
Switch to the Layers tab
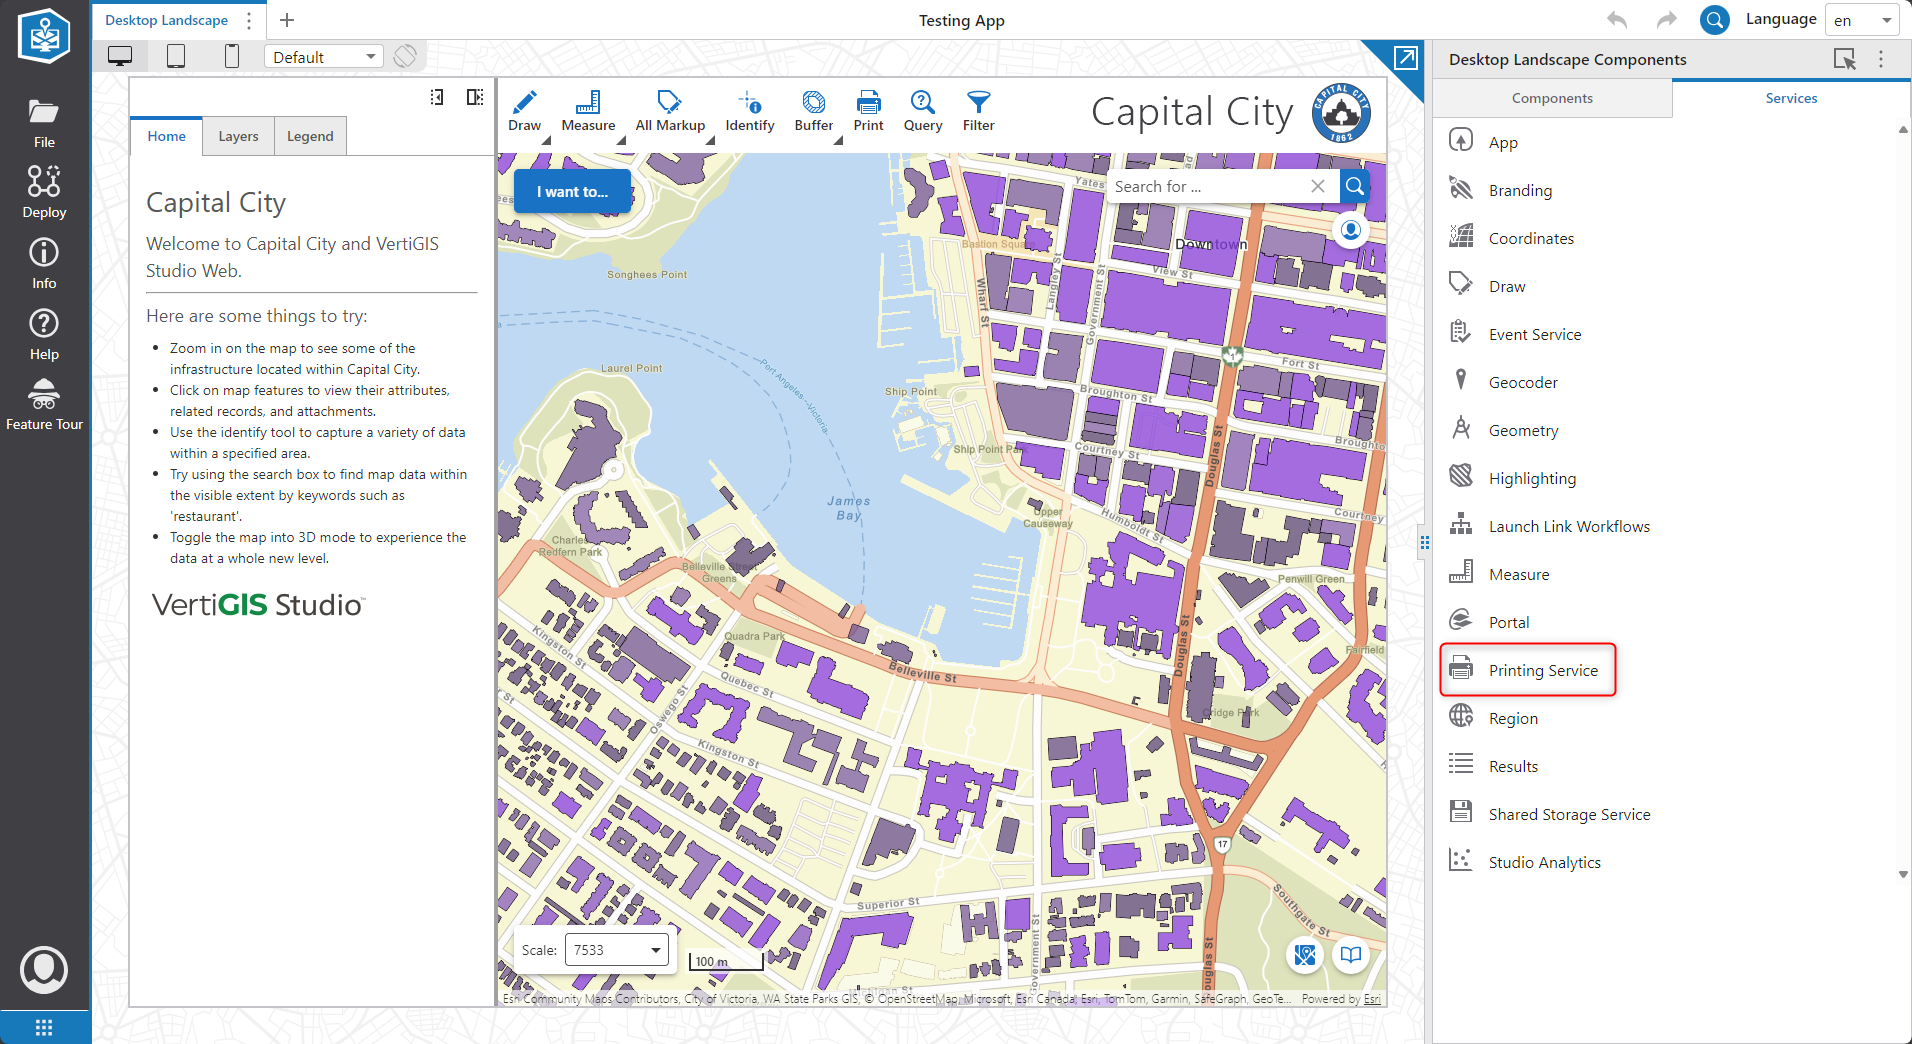point(238,135)
